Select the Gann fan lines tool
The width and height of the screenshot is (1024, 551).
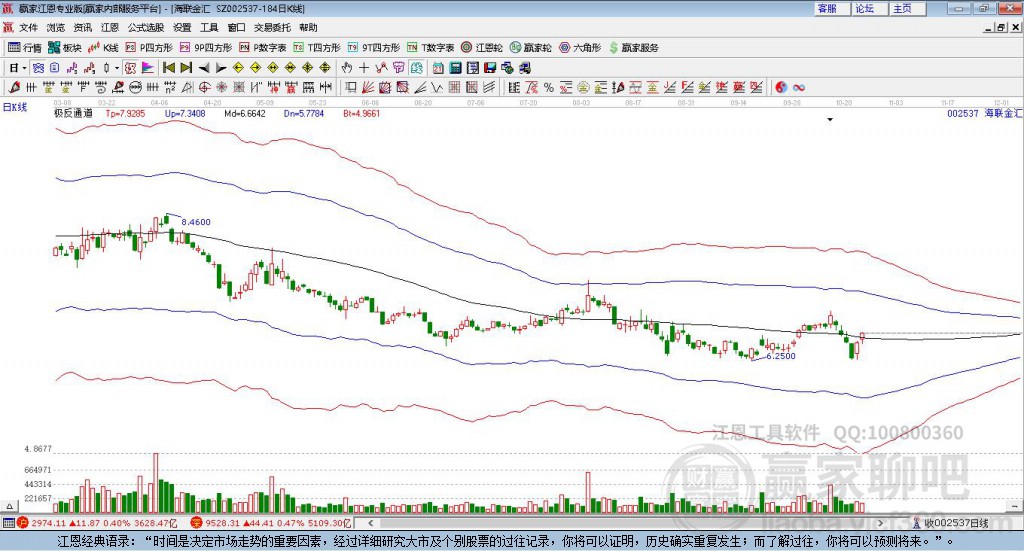[368, 87]
